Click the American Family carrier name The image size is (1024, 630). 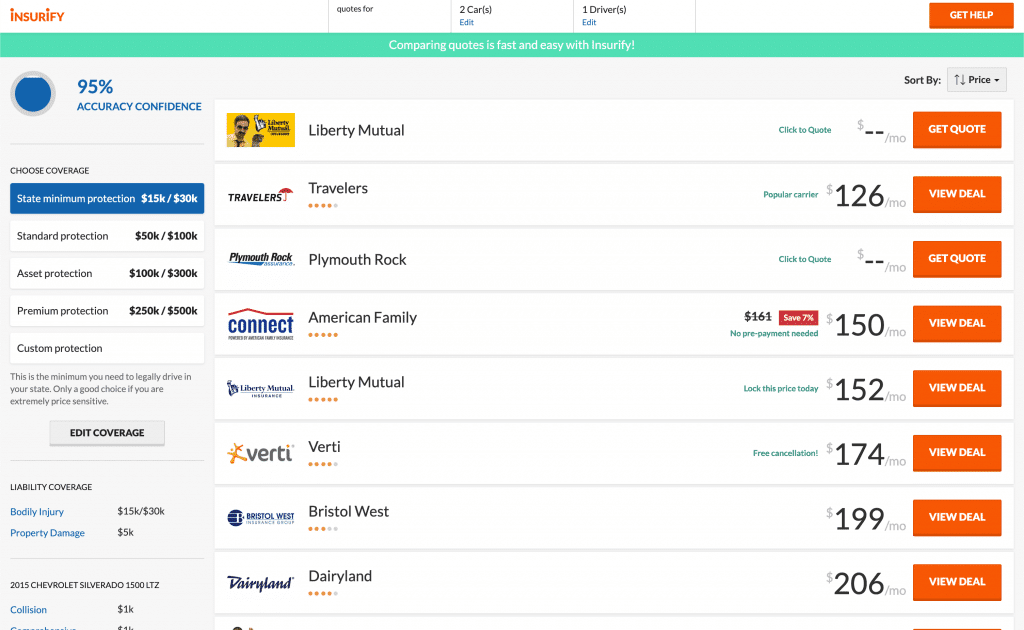pos(362,318)
